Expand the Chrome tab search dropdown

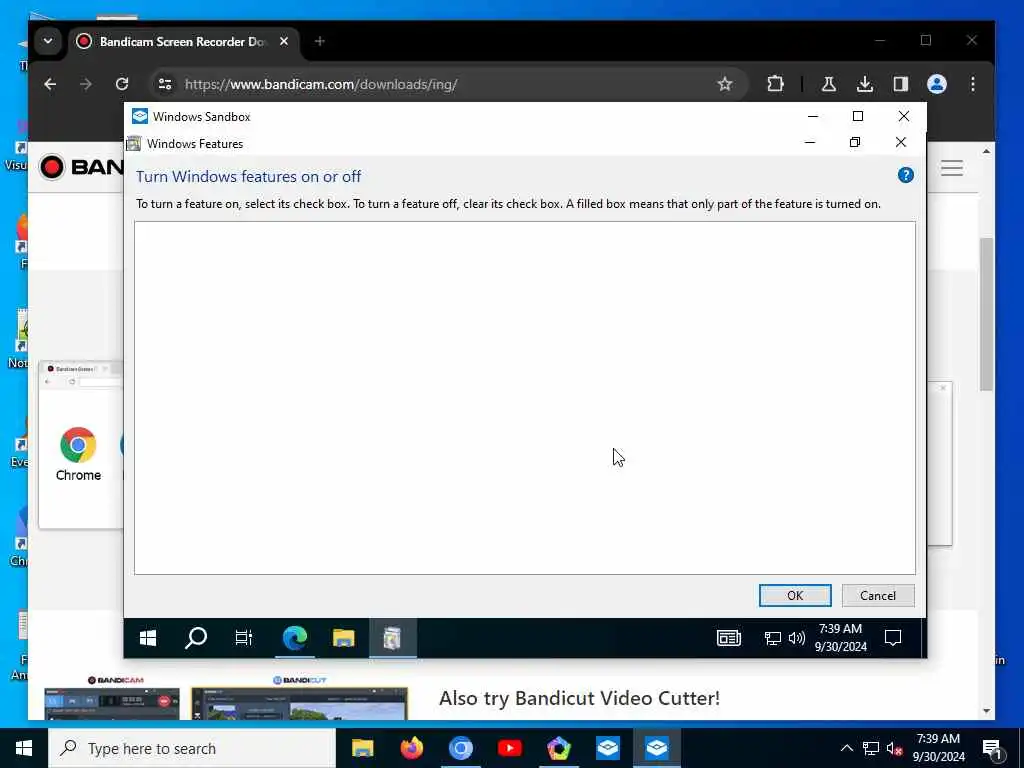(x=48, y=41)
